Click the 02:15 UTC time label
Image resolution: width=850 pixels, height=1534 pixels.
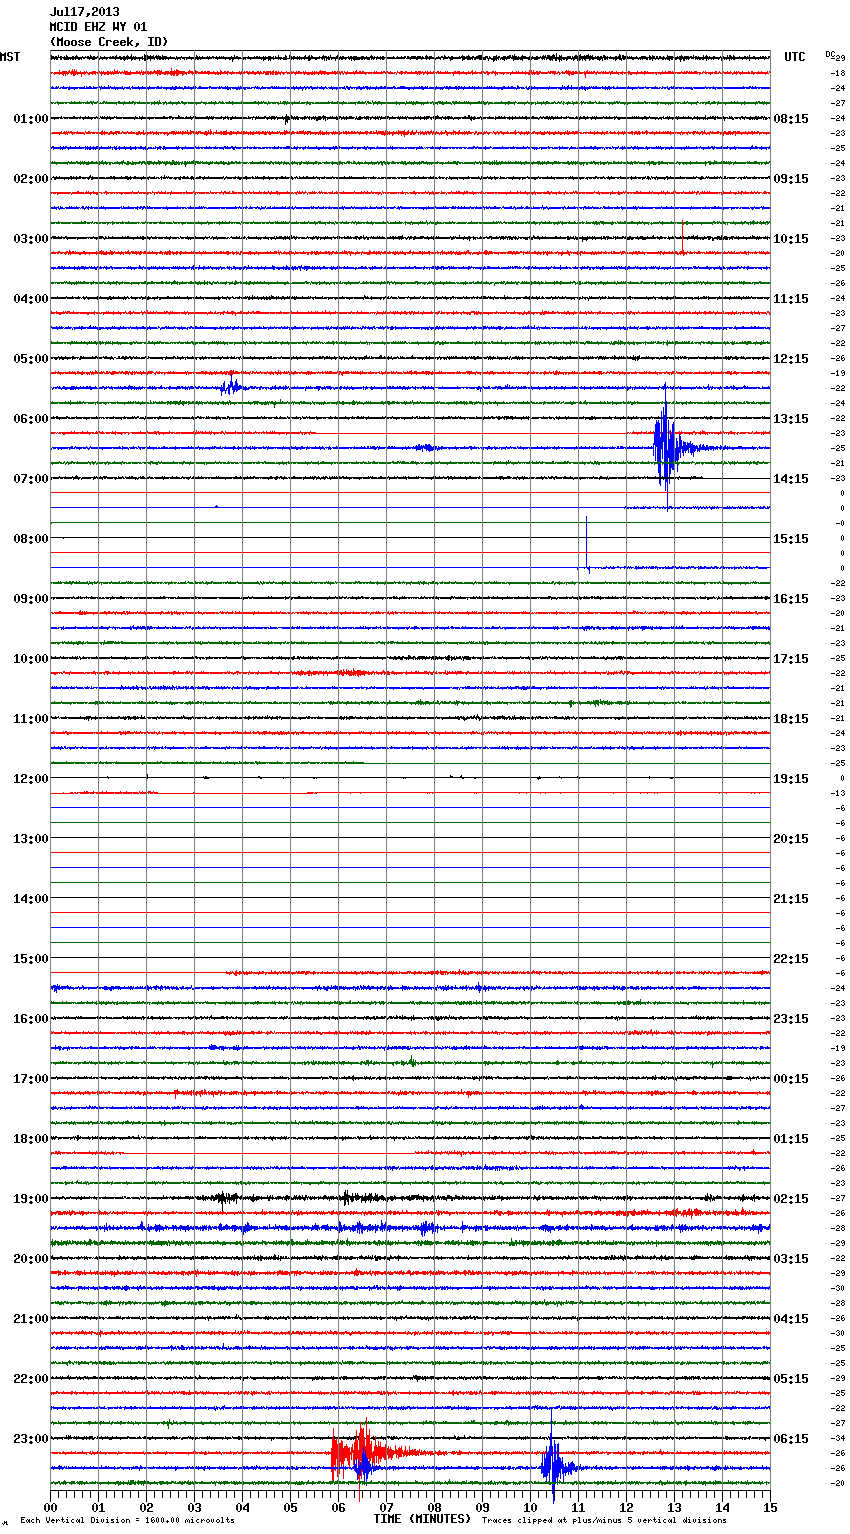(x=791, y=1199)
